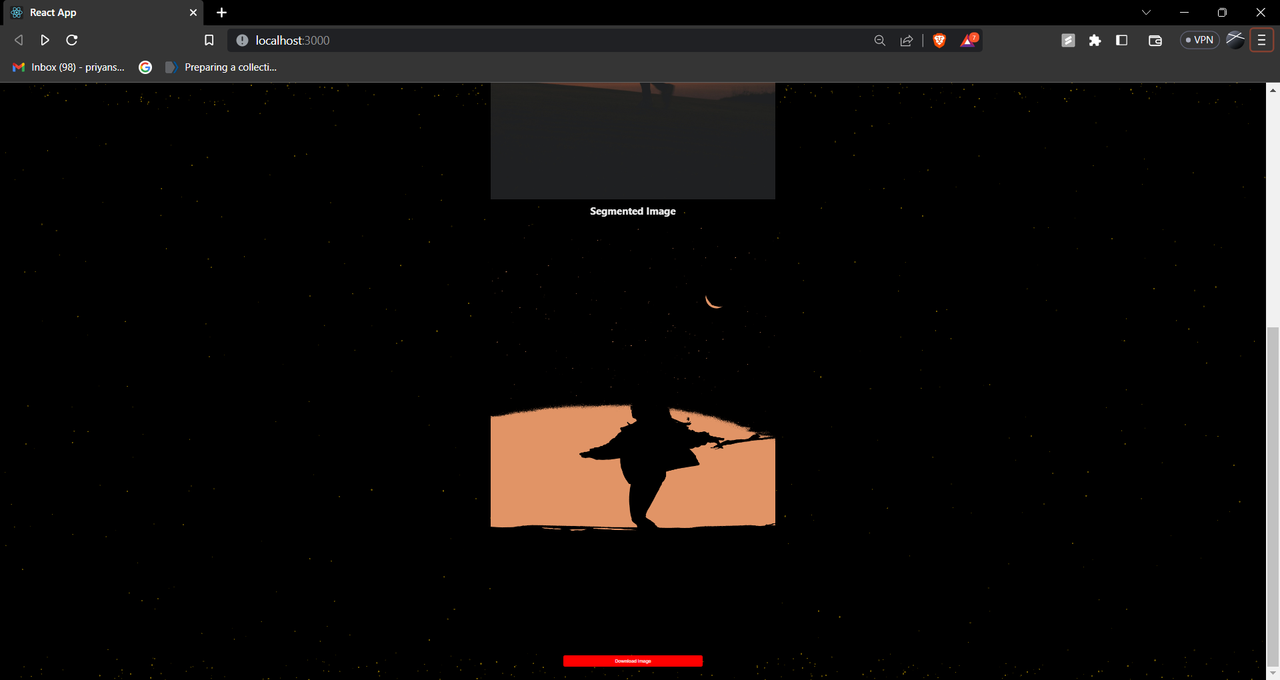Go forward to the next page
Viewport: 1280px width, 680px height.
(x=45, y=40)
